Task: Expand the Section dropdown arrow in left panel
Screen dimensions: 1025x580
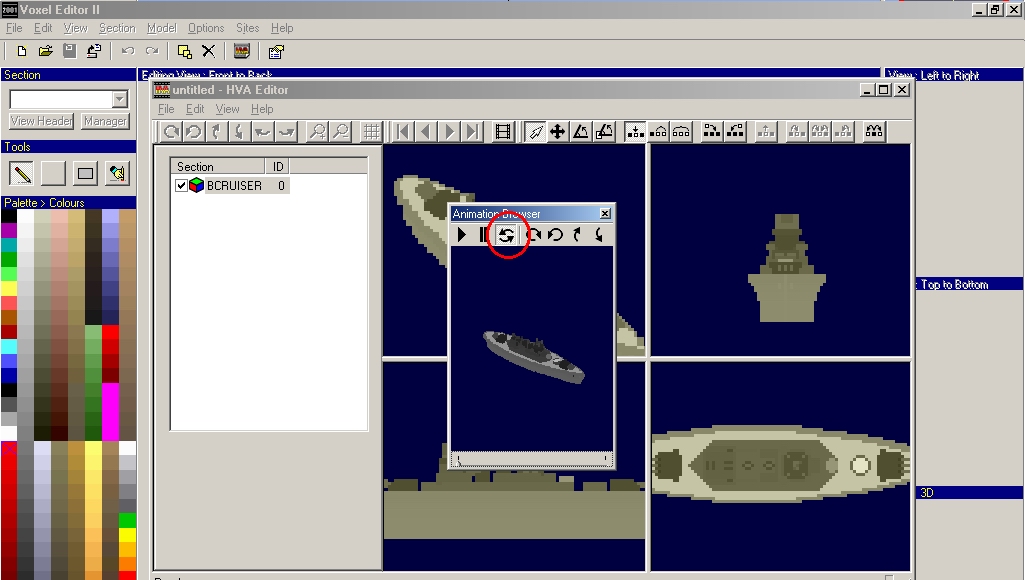Action: 120,99
